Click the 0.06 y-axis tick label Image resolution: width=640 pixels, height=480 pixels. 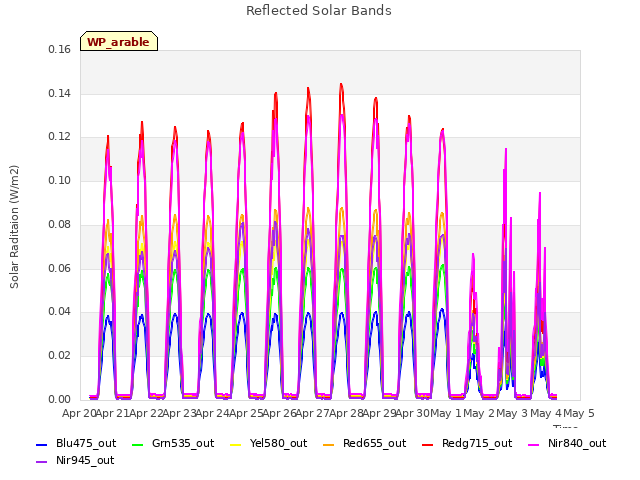tap(60, 268)
